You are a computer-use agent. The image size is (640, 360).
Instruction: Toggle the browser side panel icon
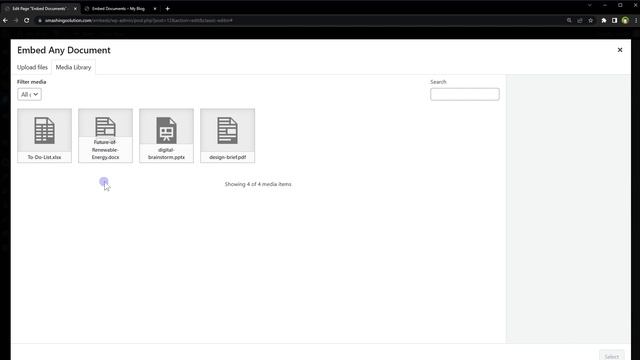(x=614, y=20)
